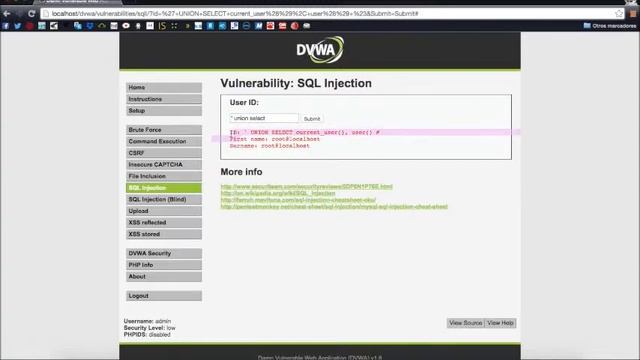
Task: Open the XSS reflected page
Action: point(164,223)
